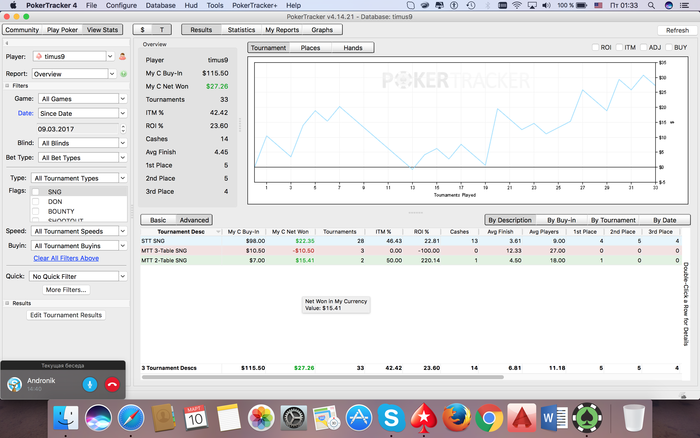Check the SNG flag checkbox

coord(36,192)
